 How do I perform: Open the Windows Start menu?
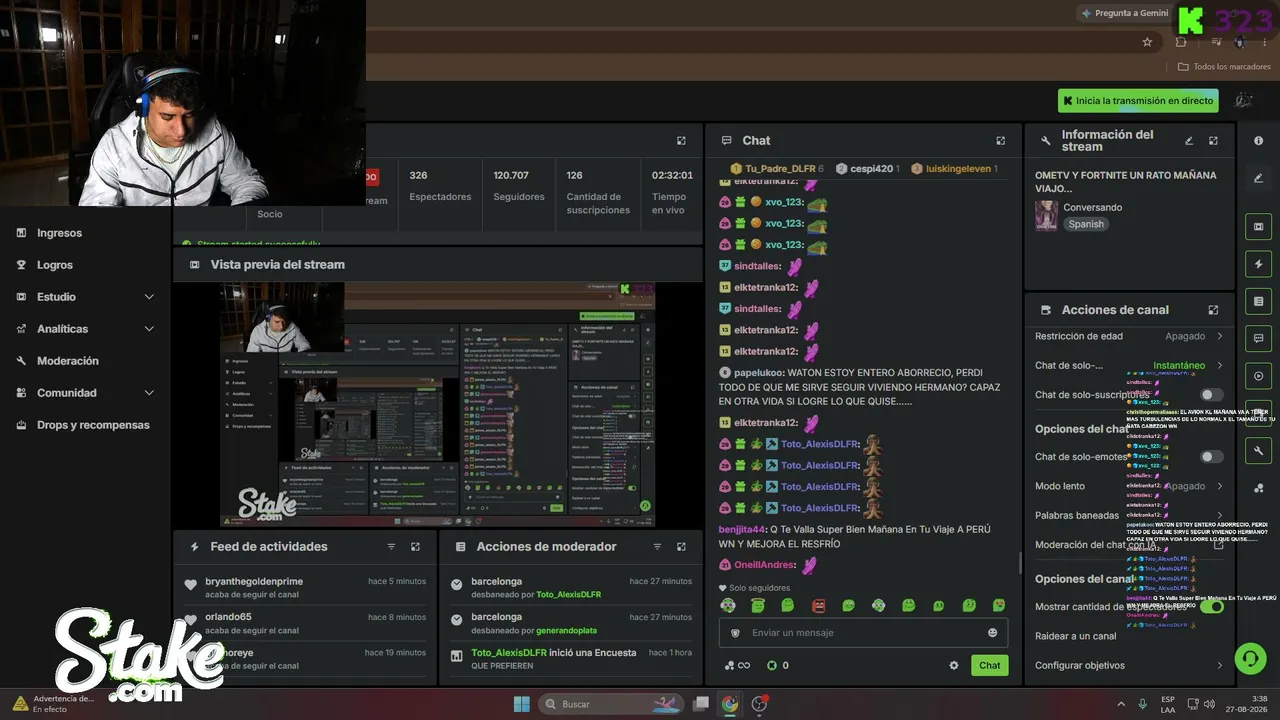point(521,704)
